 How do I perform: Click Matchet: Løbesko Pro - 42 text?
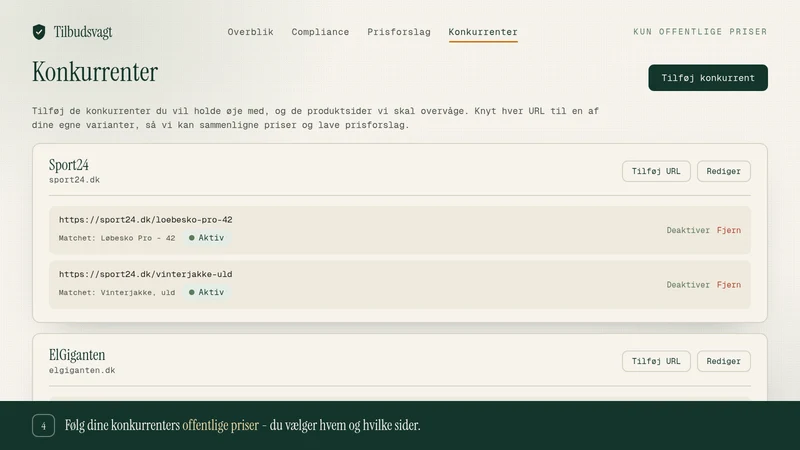coord(117,238)
